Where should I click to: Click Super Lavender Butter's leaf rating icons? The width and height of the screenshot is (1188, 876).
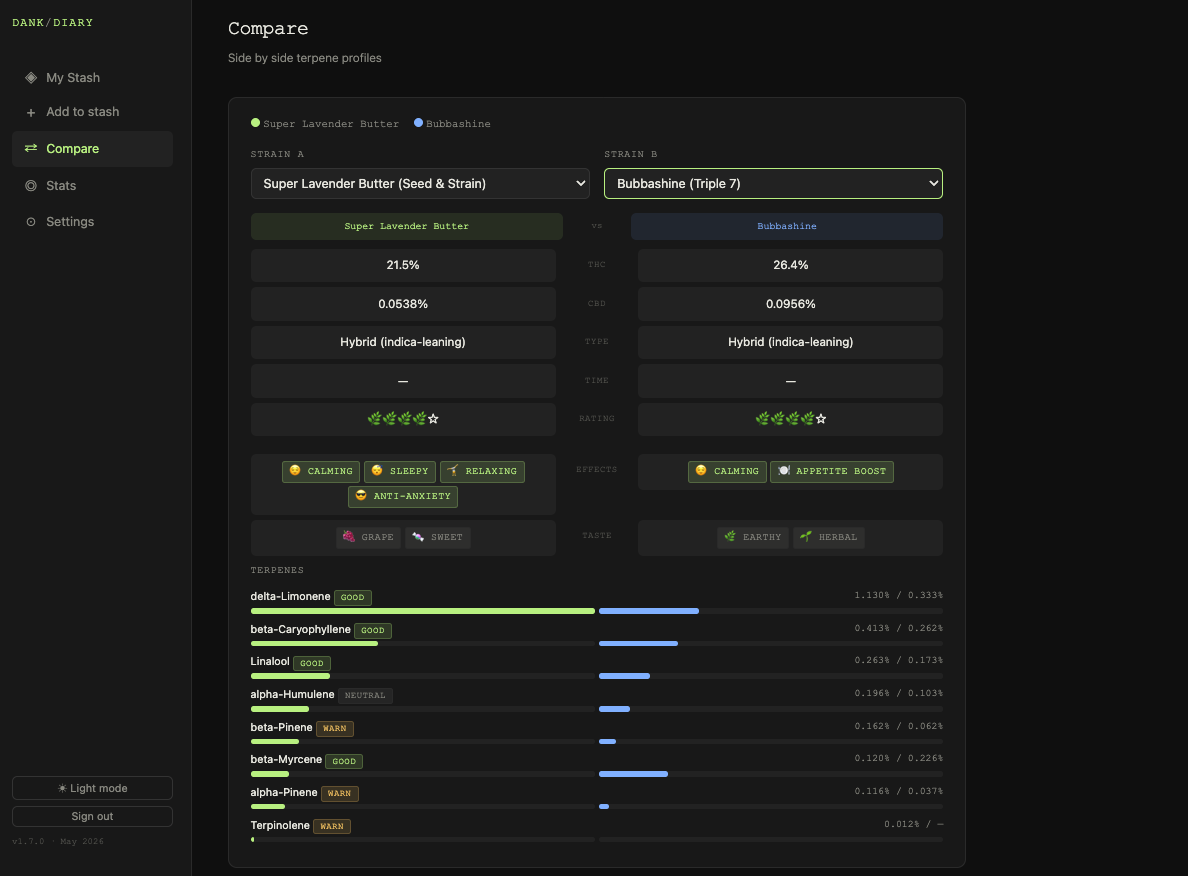pos(403,418)
